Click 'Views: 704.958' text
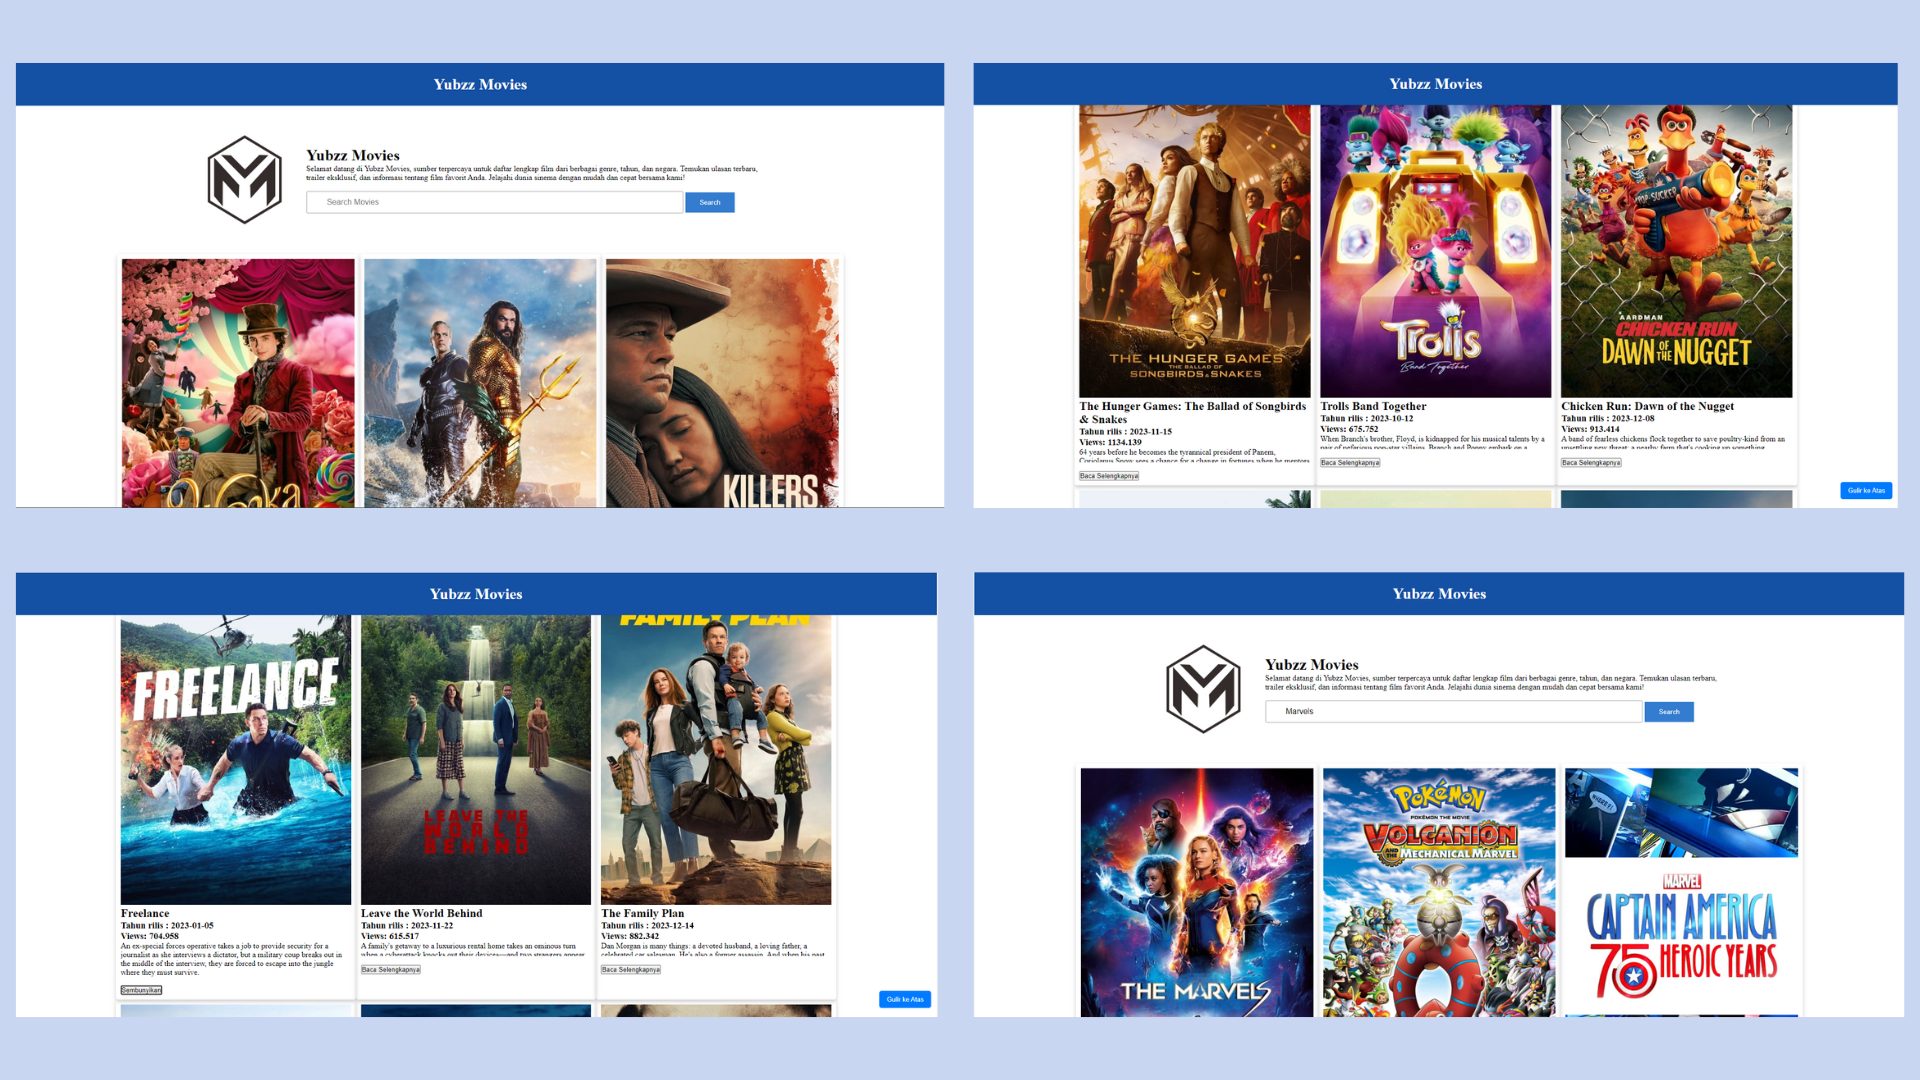1920x1080 pixels. click(150, 936)
